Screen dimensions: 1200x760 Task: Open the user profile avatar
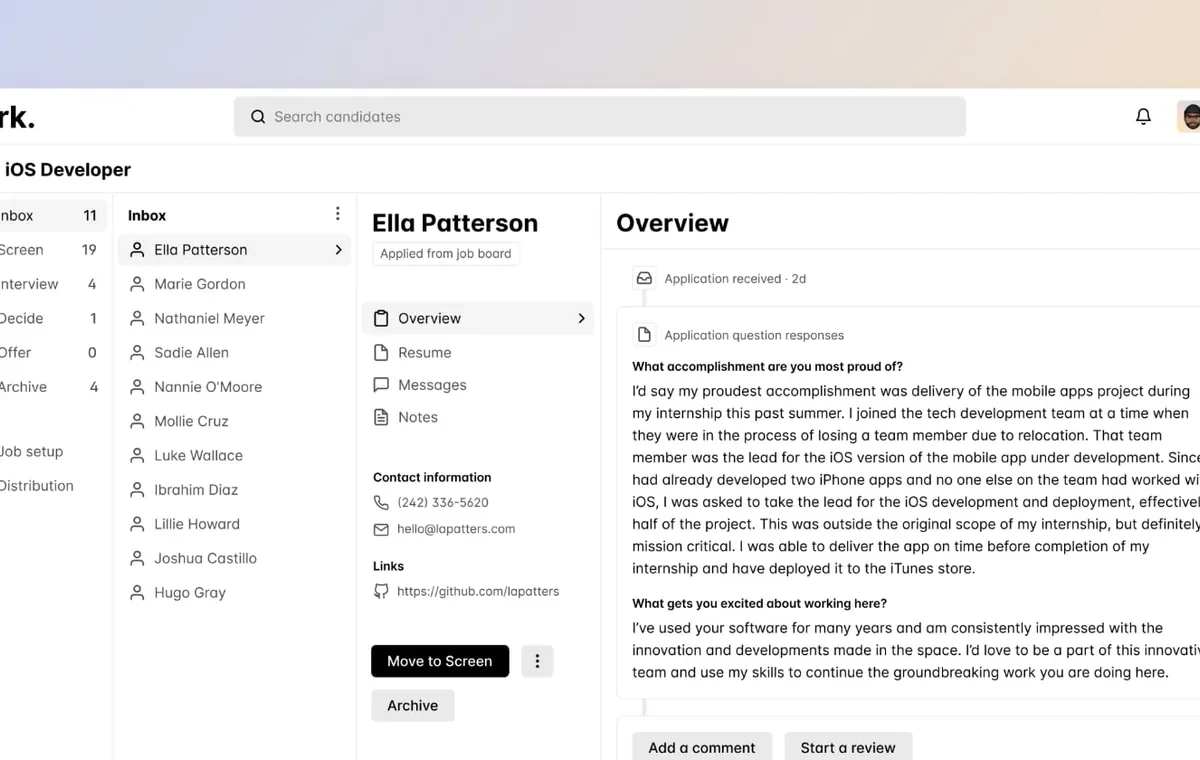pos(1189,117)
